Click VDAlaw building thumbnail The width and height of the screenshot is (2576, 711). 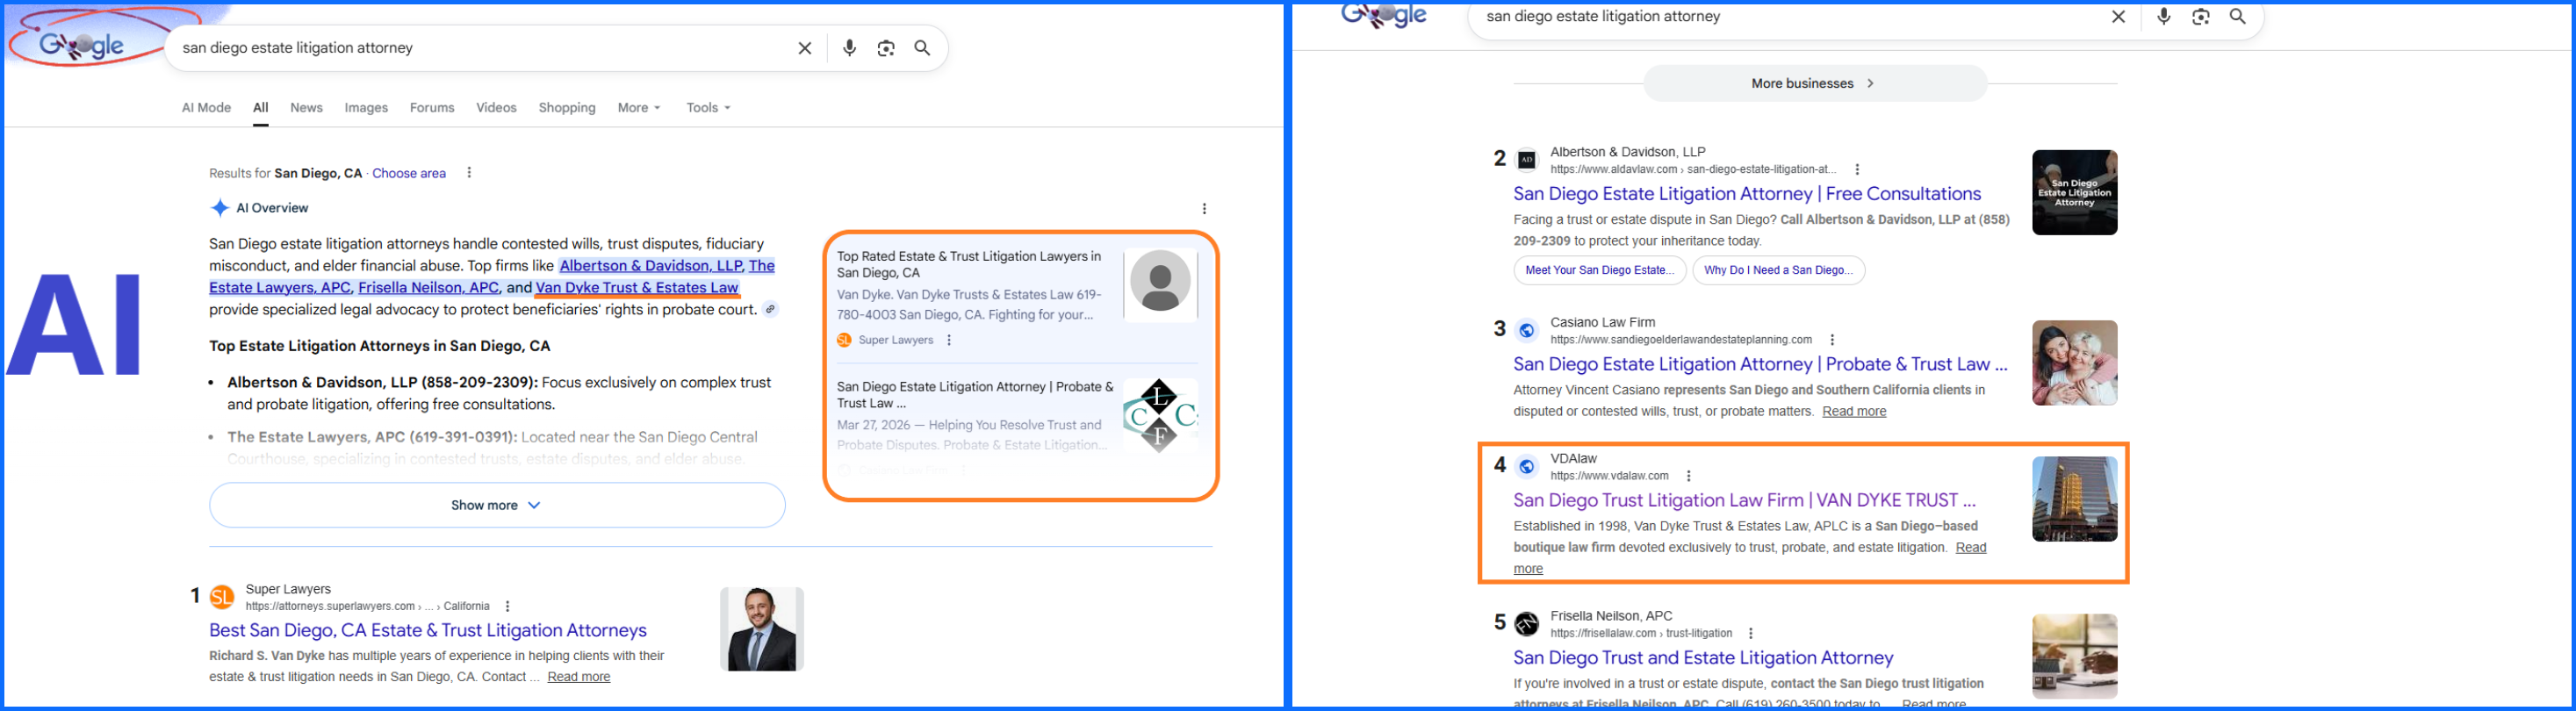2074,499
